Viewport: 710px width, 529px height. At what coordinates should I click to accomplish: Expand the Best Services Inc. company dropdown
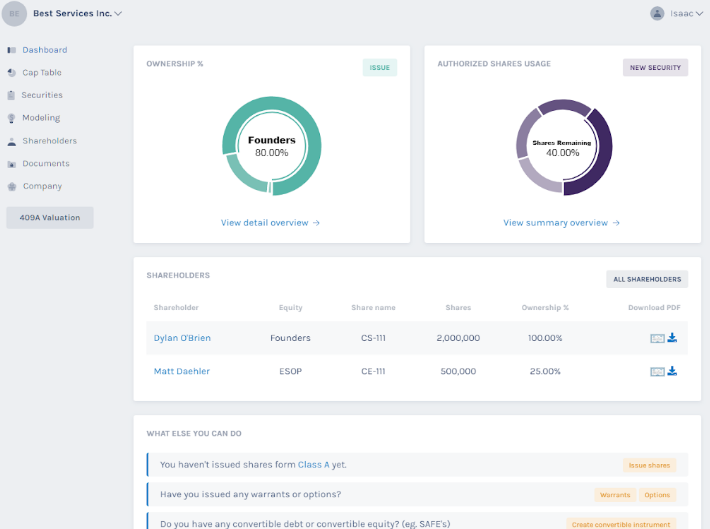click(118, 14)
